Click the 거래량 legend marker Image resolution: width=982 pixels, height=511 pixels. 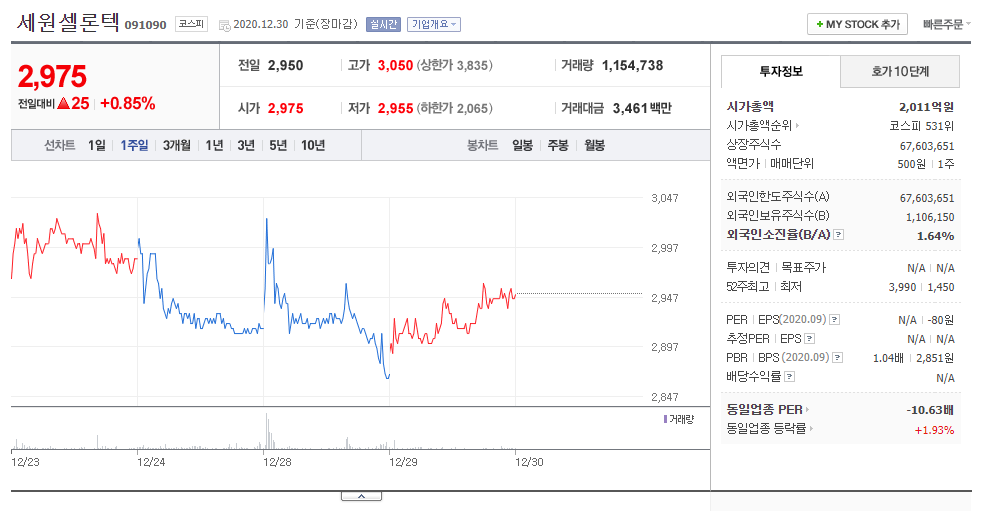[x=665, y=419]
